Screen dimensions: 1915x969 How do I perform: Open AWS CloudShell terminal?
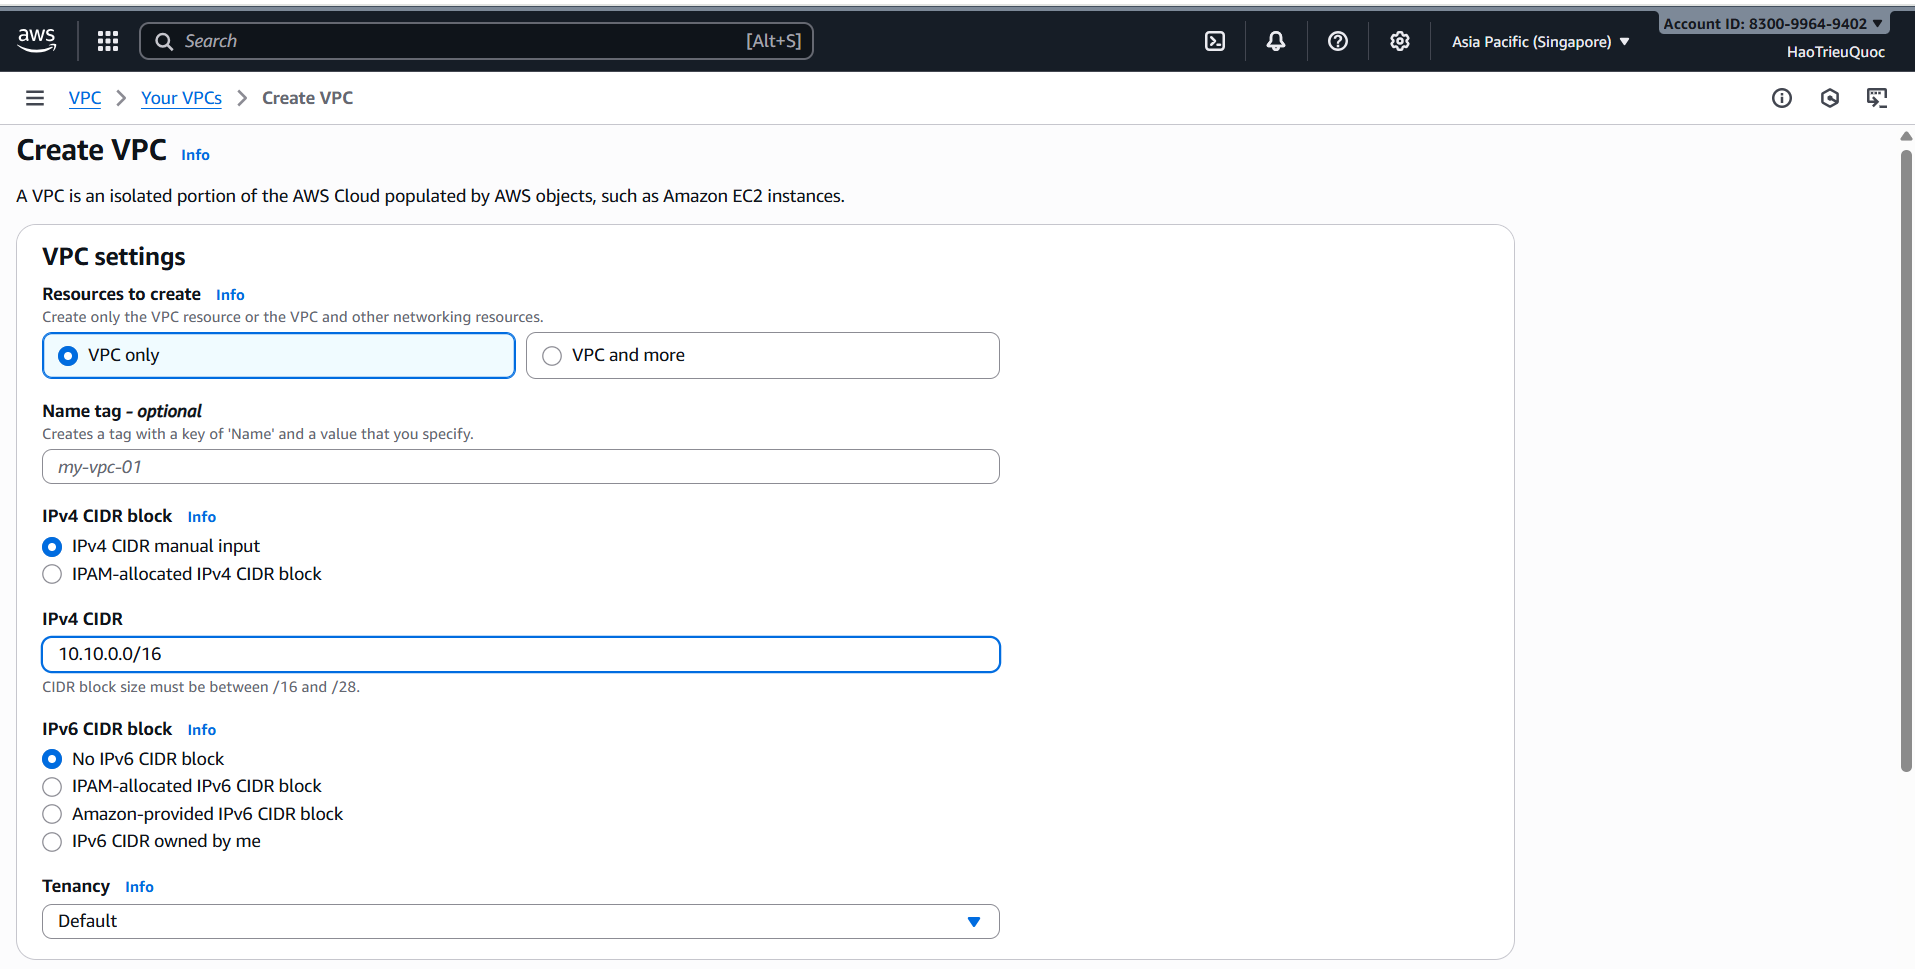(1214, 41)
